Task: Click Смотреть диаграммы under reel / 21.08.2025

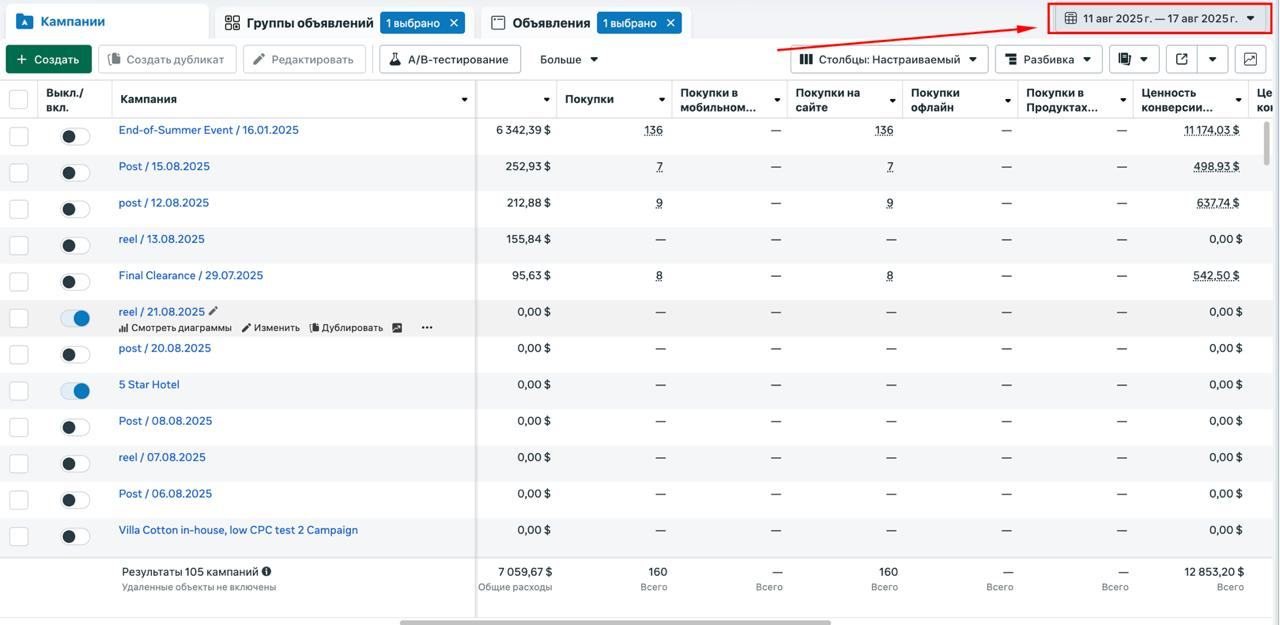Action: (175, 328)
